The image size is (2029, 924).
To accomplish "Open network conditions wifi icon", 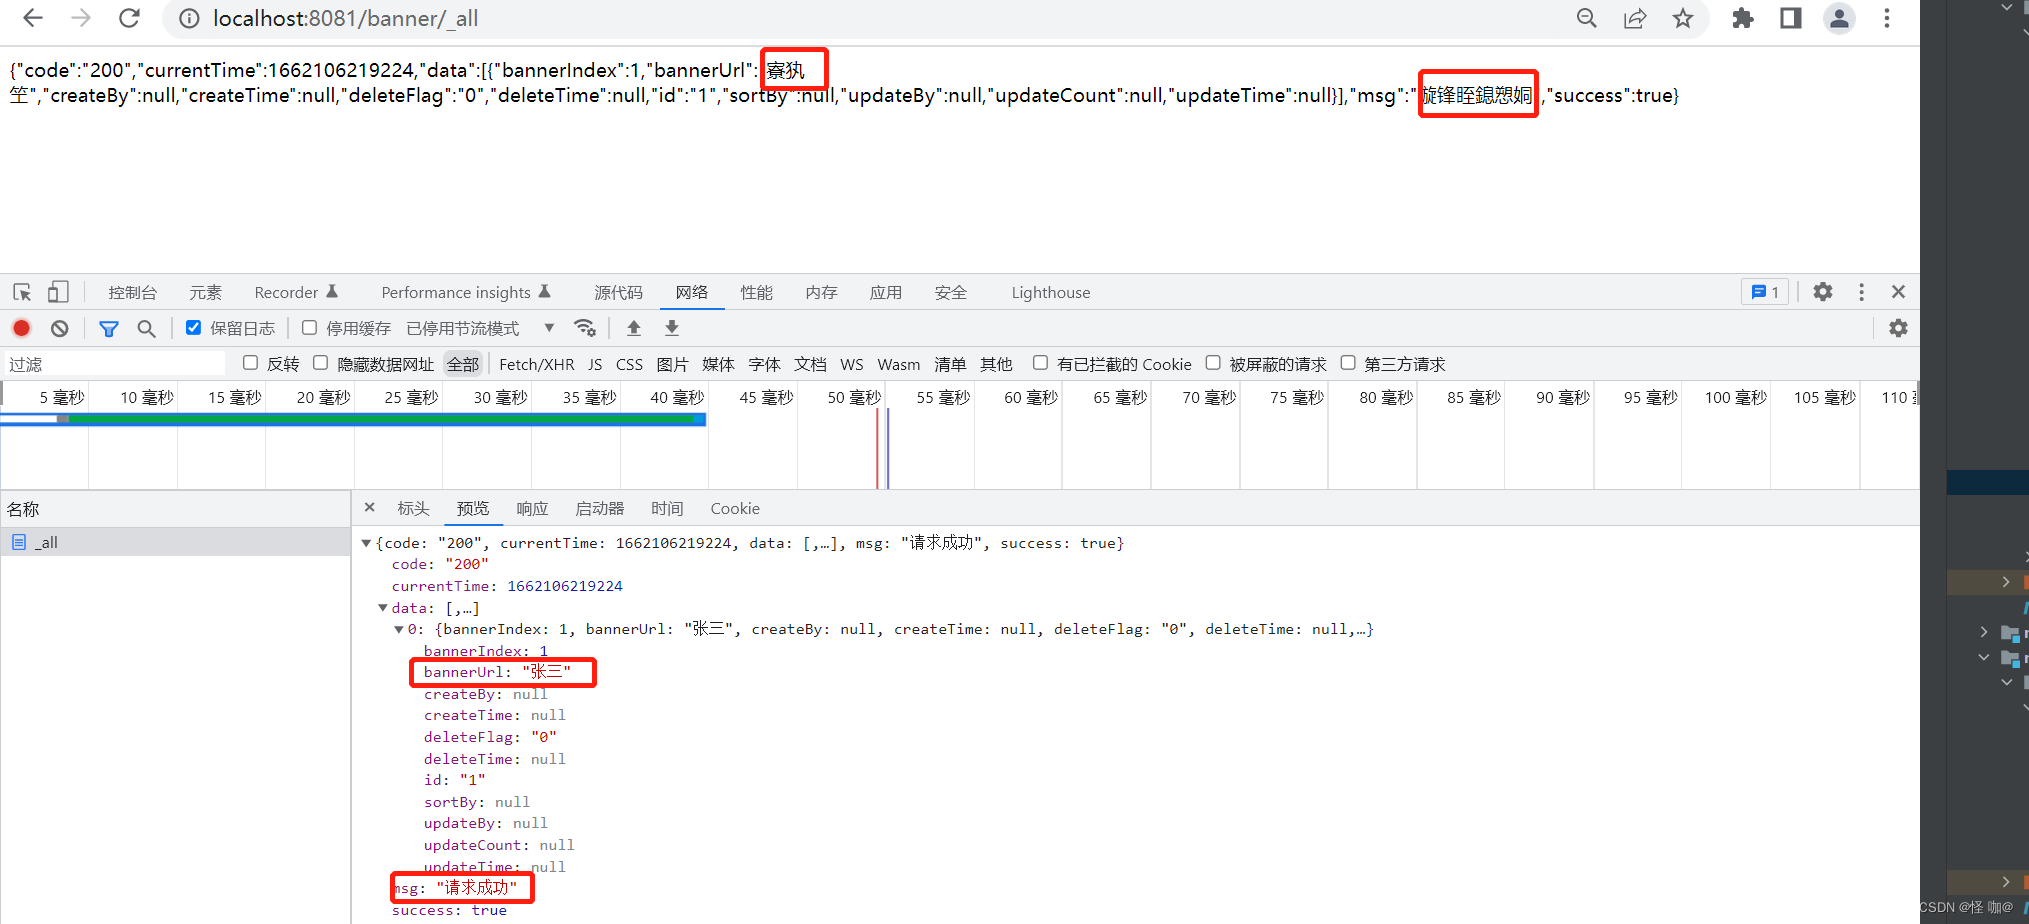I will [x=585, y=328].
